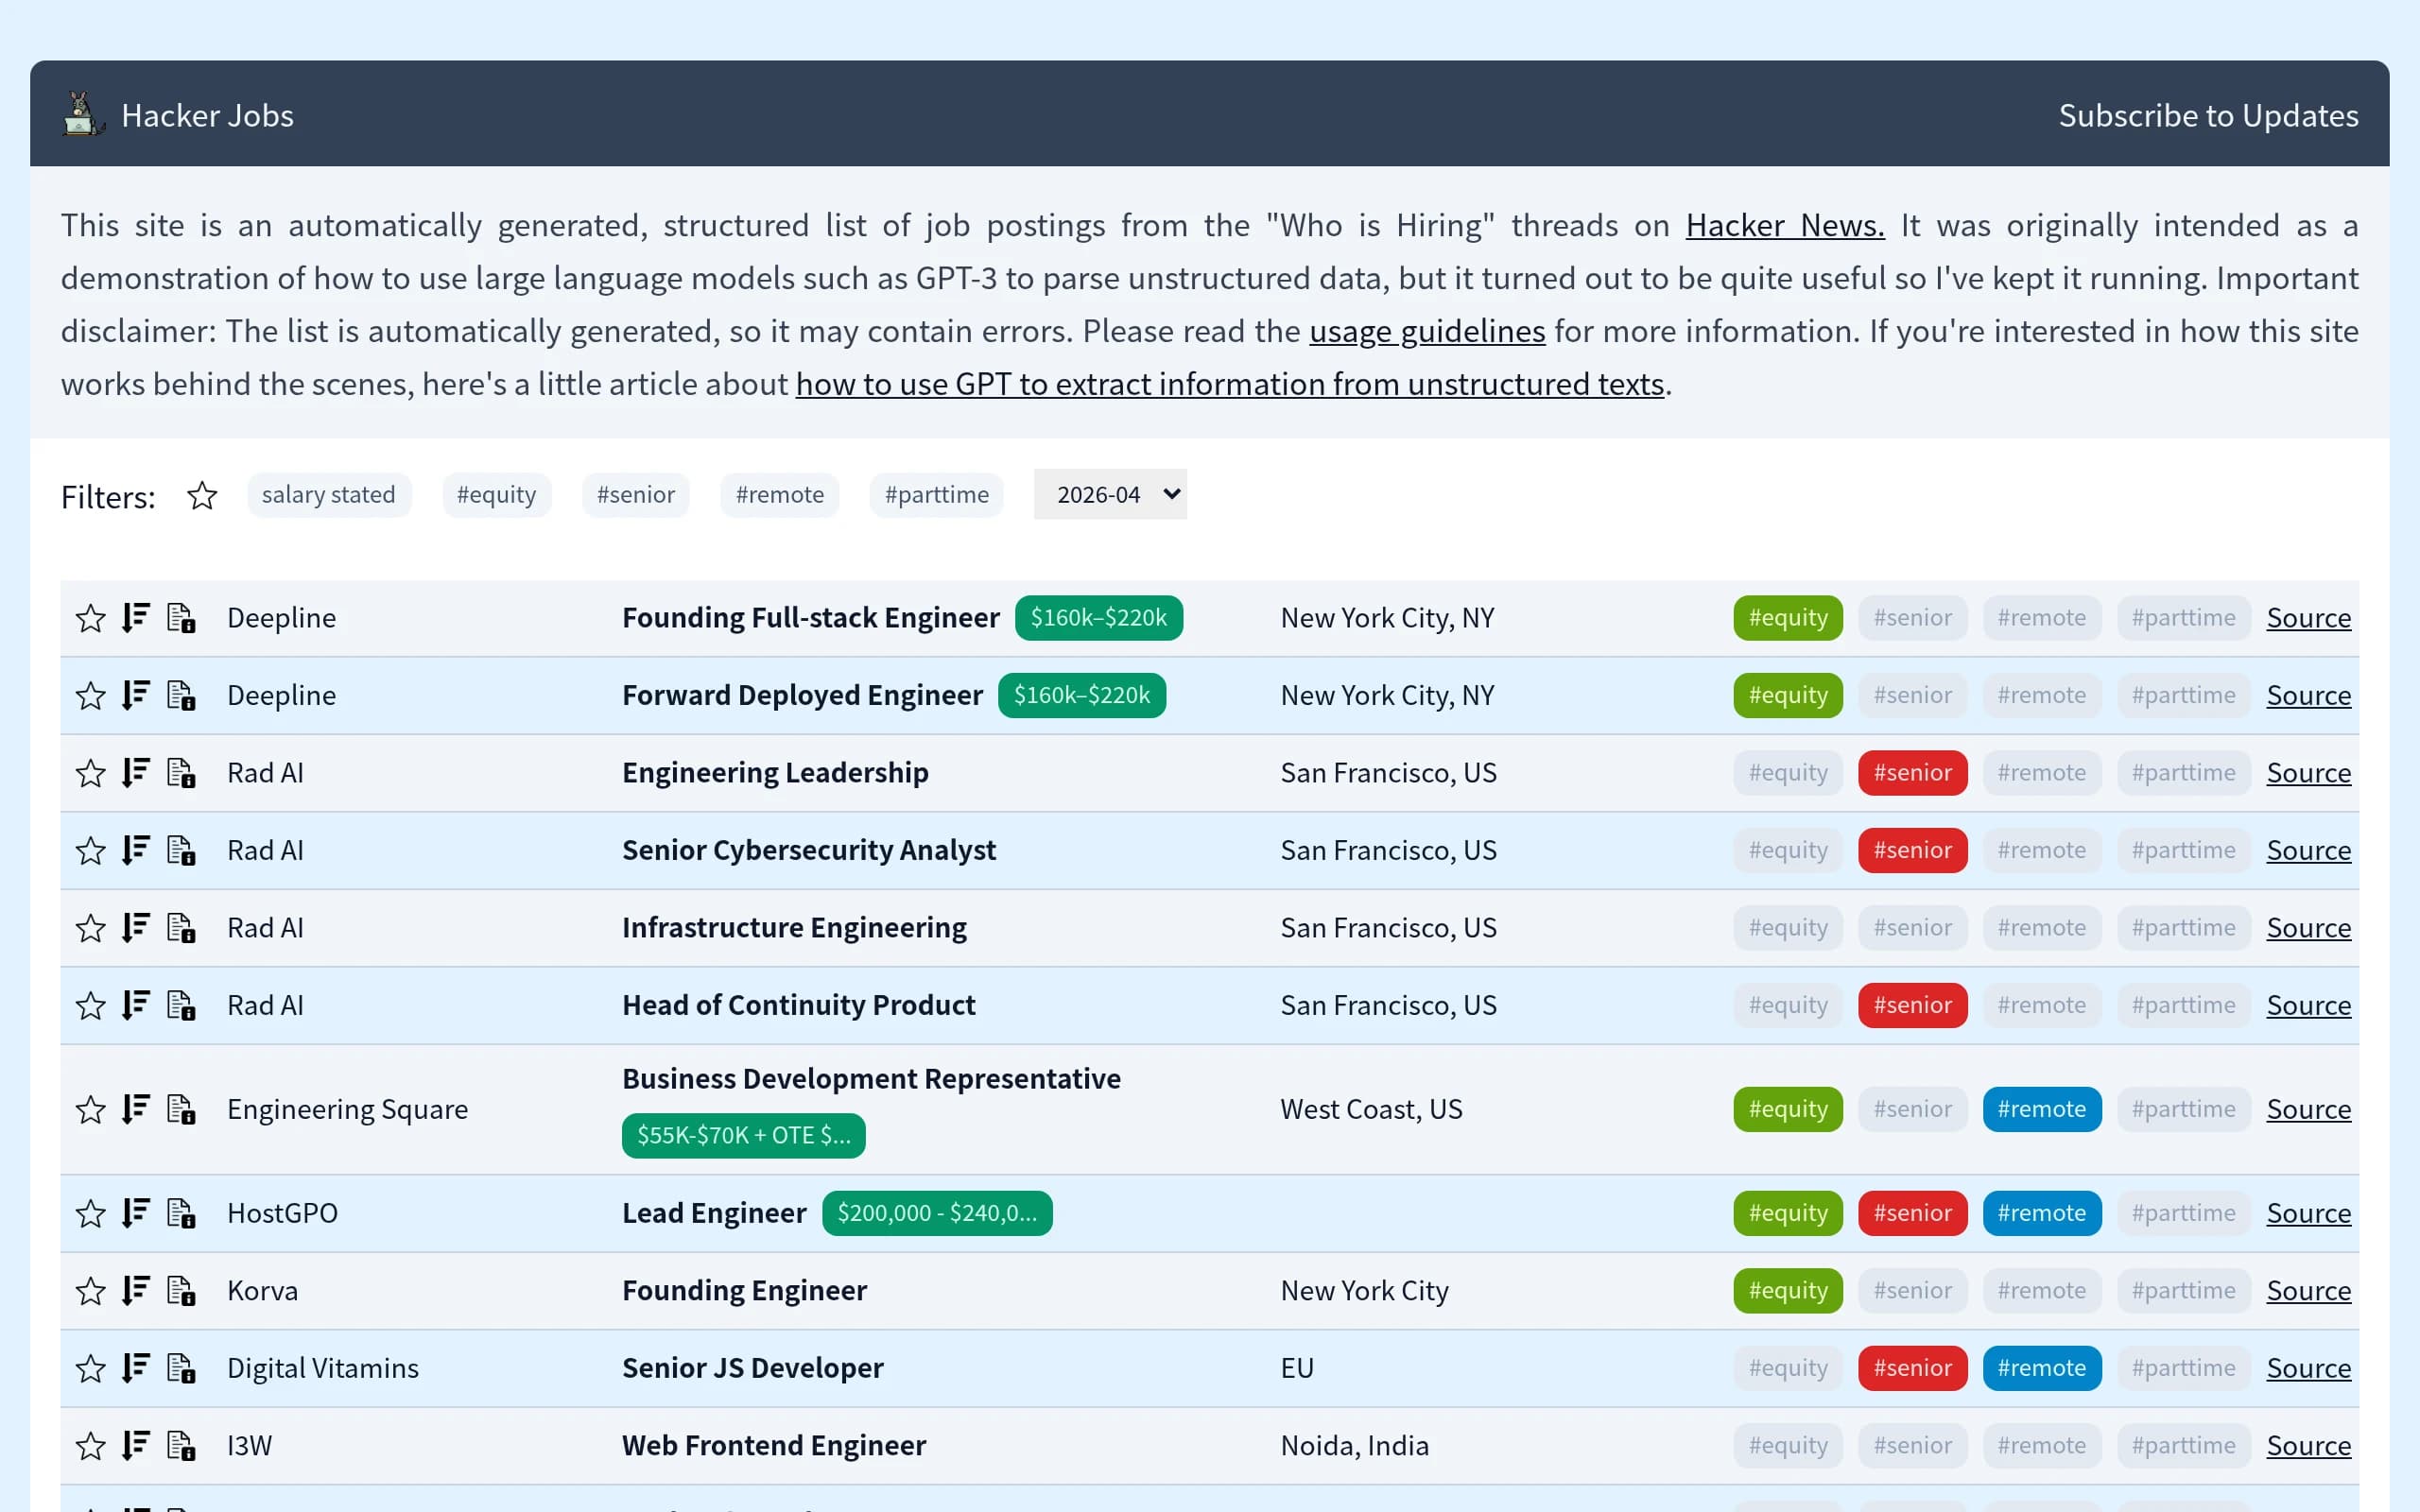The width and height of the screenshot is (2420, 1512).
Task: Click the $160k–$220k badge on Forward Deployed Engineer
Action: point(1081,695)
